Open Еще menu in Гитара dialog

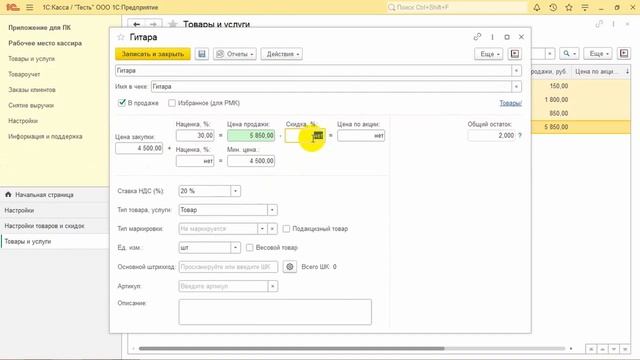point(489,54)
